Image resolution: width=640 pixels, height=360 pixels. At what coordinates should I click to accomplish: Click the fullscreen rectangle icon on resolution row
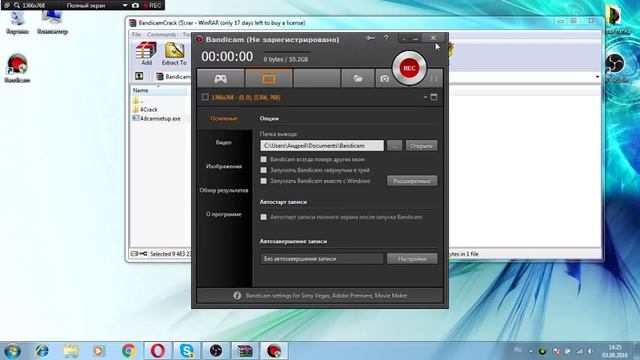point(434,97)
